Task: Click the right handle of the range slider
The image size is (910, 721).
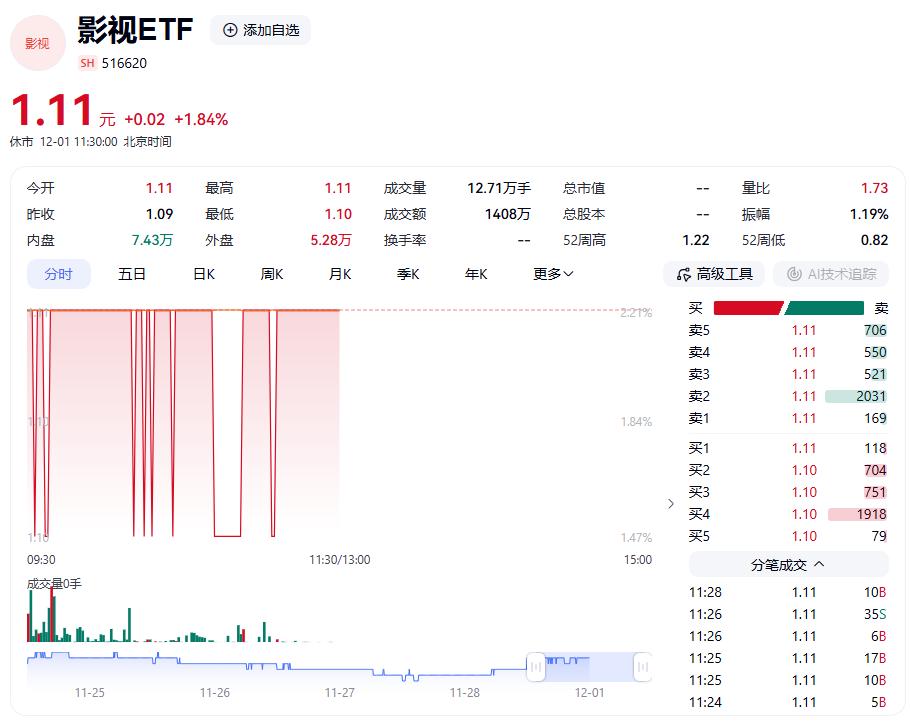Action: point(643,665)
